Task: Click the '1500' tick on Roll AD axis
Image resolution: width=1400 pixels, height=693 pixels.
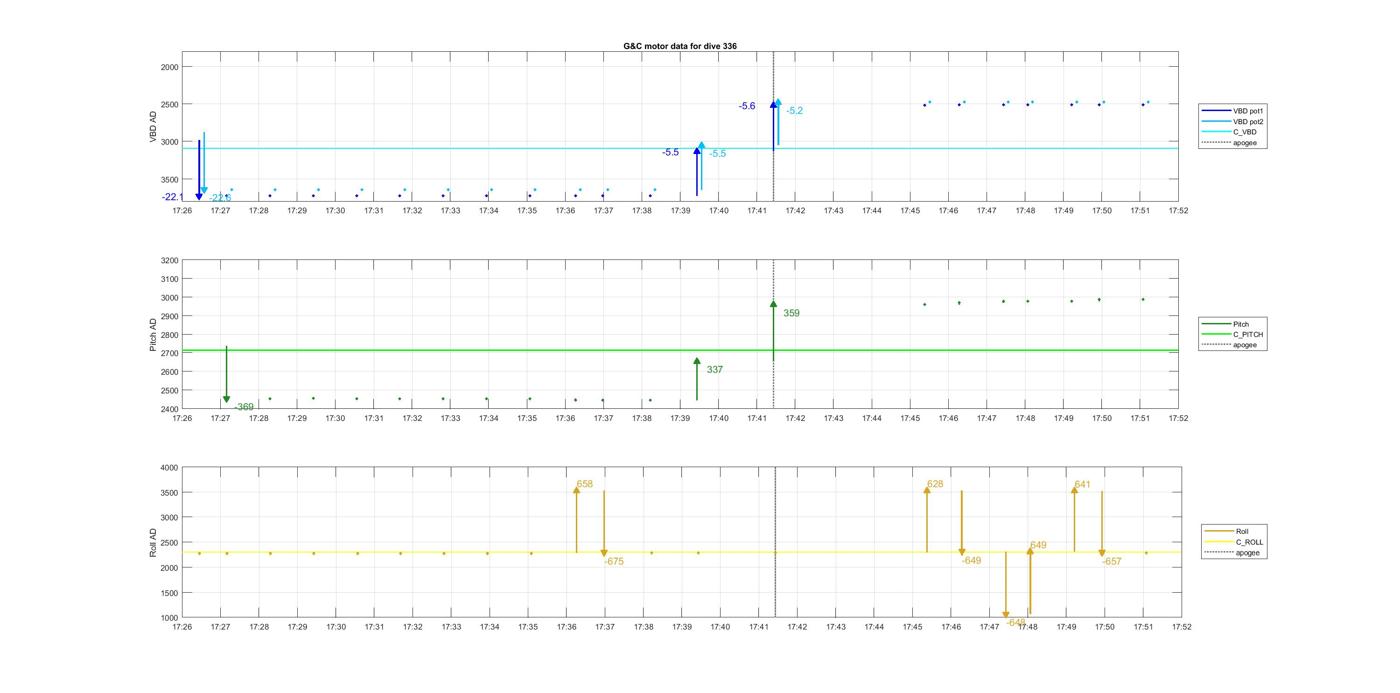Action: click(169, 593)
